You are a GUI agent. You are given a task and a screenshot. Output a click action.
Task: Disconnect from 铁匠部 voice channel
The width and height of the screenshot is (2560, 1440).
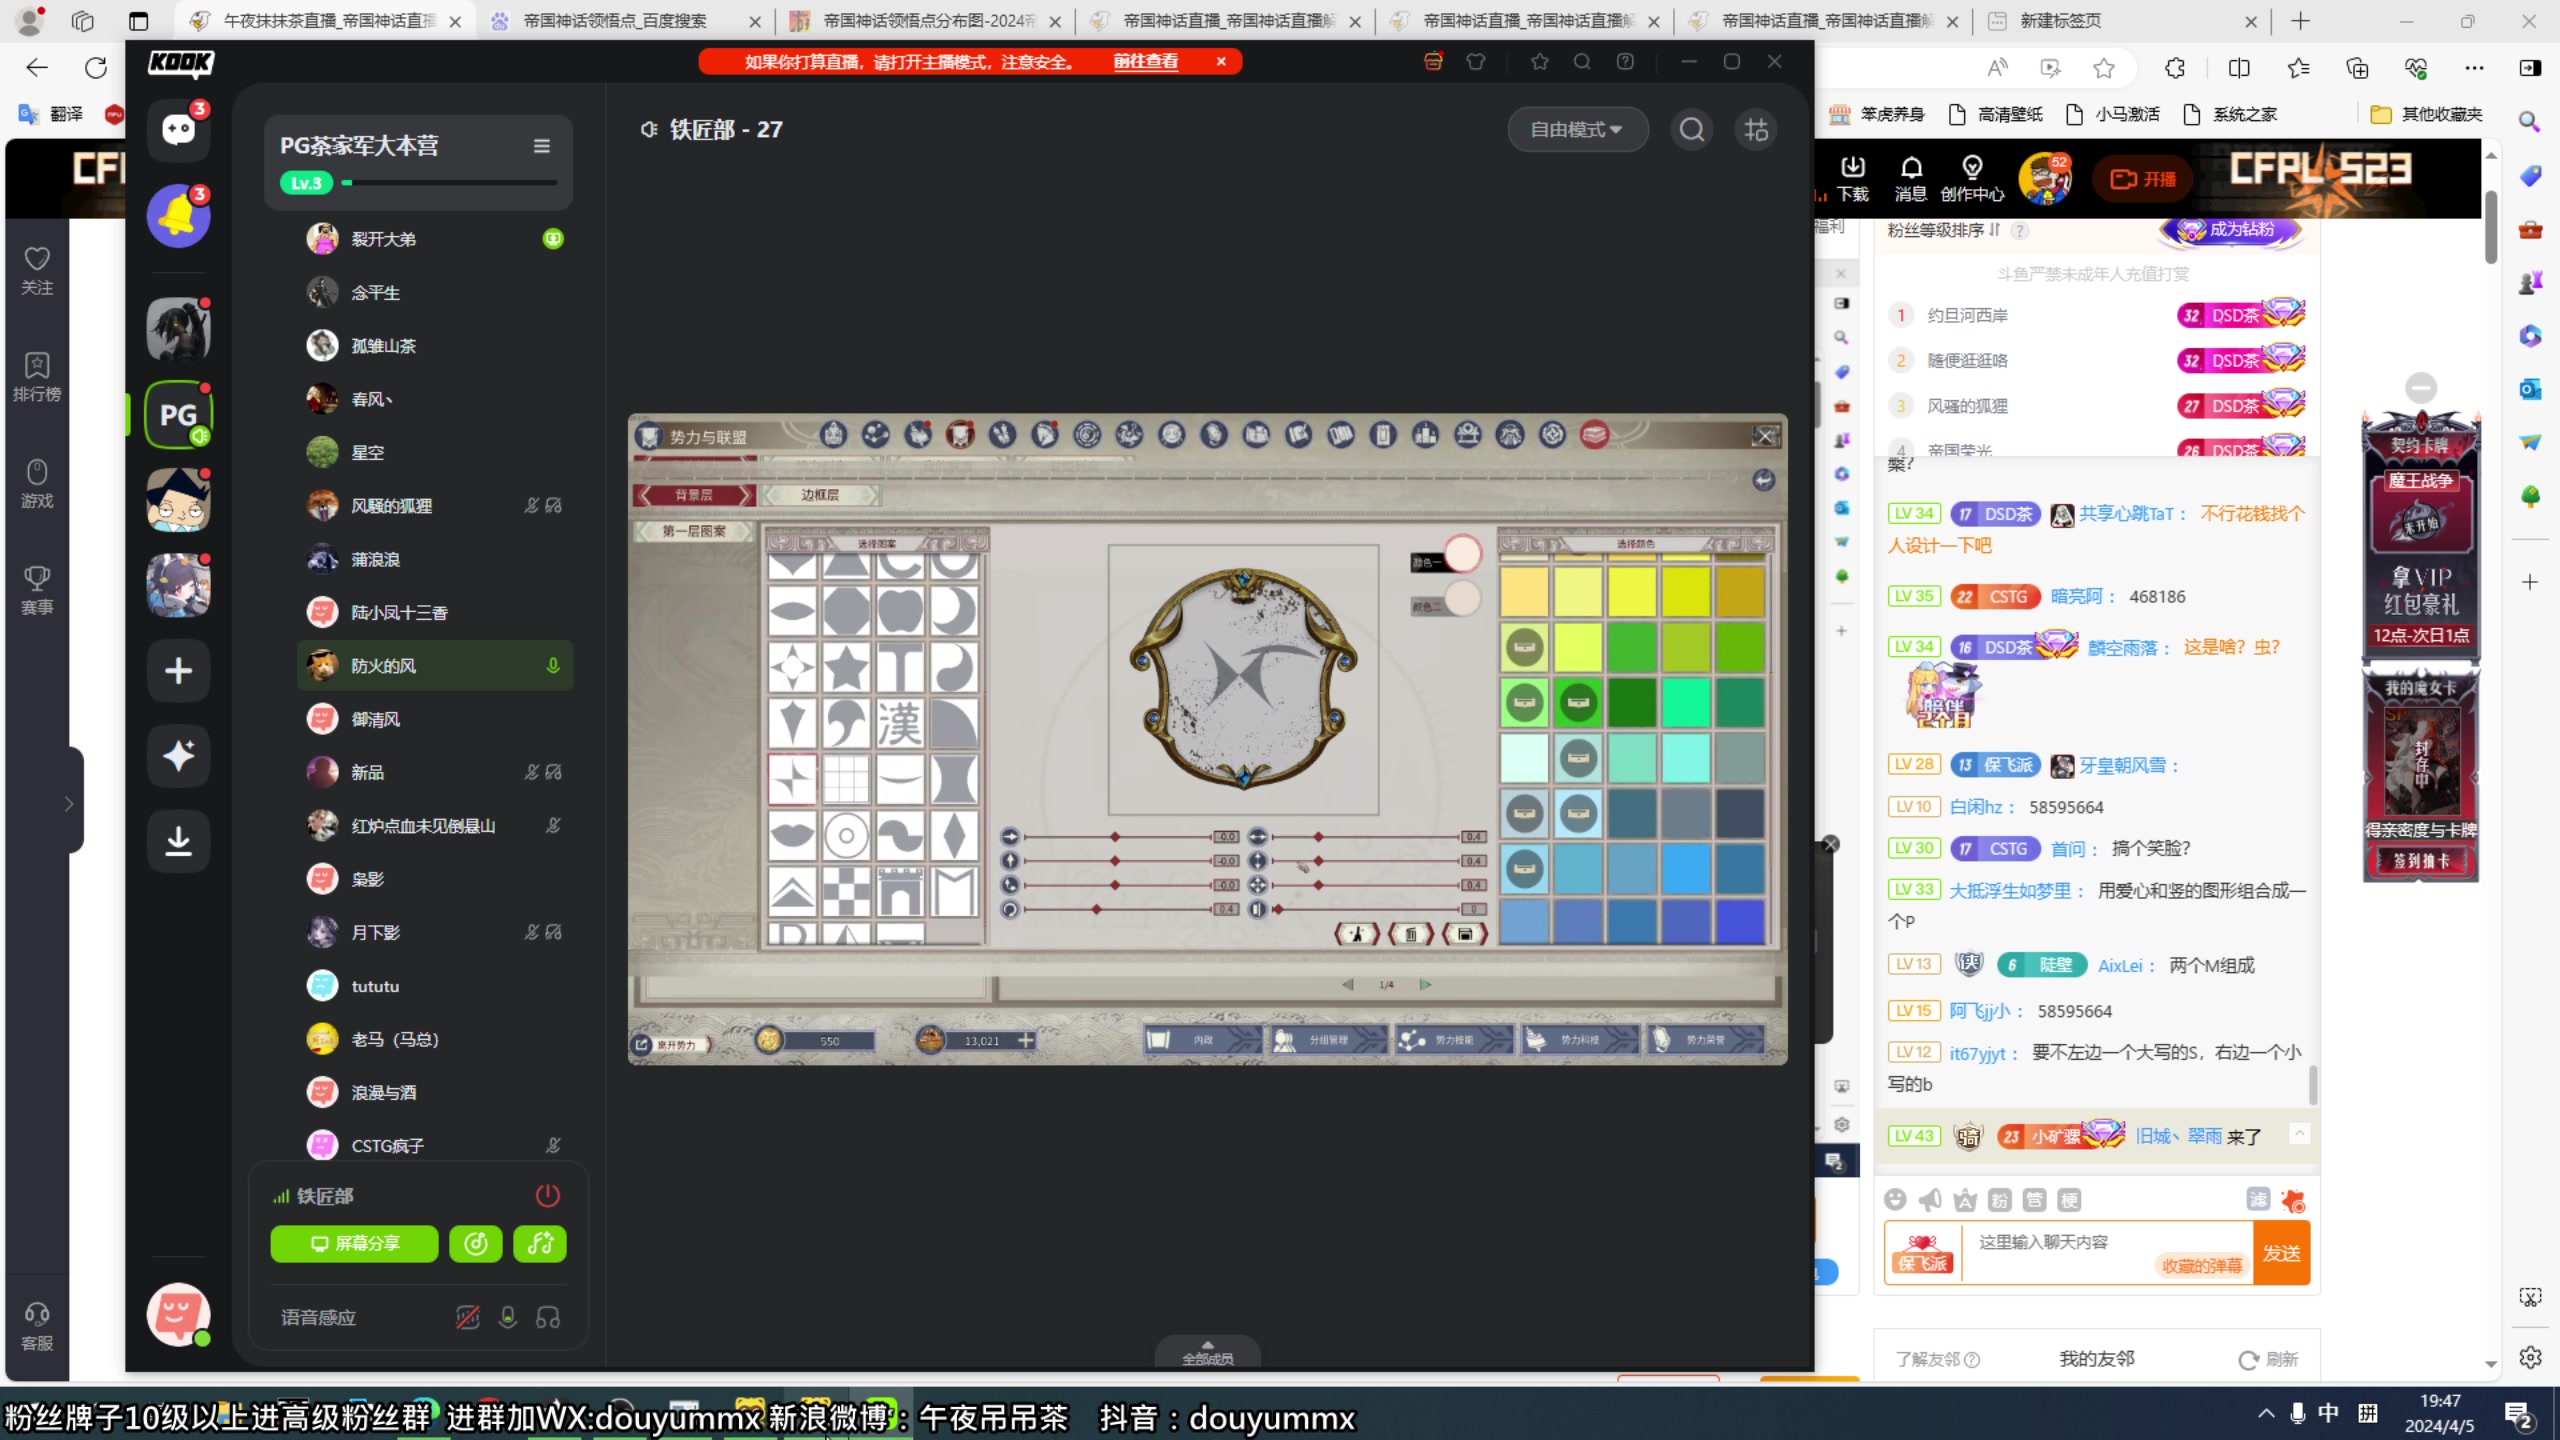[548, 1195]
